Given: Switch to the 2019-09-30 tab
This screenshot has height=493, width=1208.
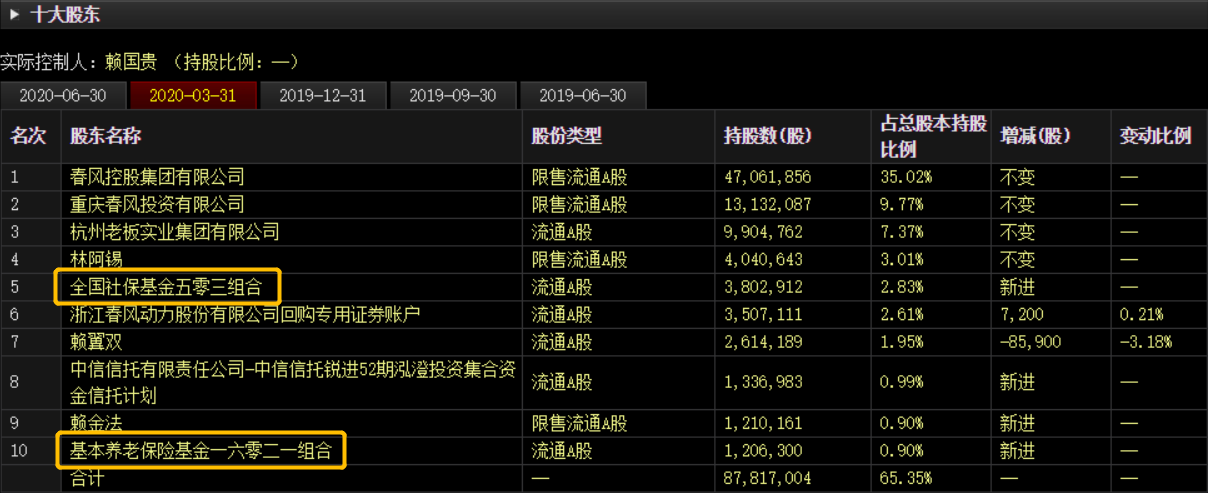Looking at the screenshot, I should tap(452, 96).
